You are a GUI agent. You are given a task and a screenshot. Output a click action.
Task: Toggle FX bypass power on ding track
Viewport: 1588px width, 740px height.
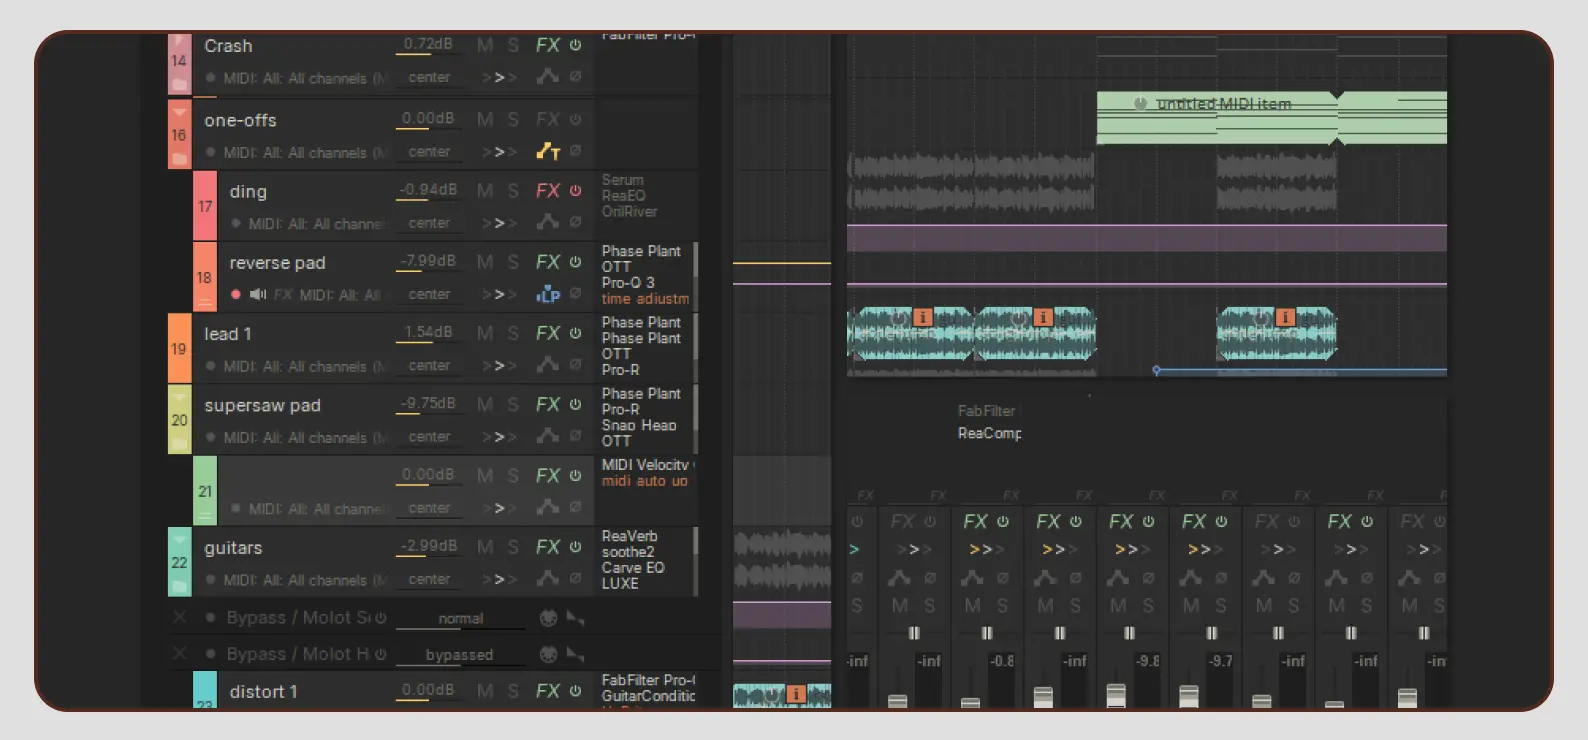pos(576,190)
